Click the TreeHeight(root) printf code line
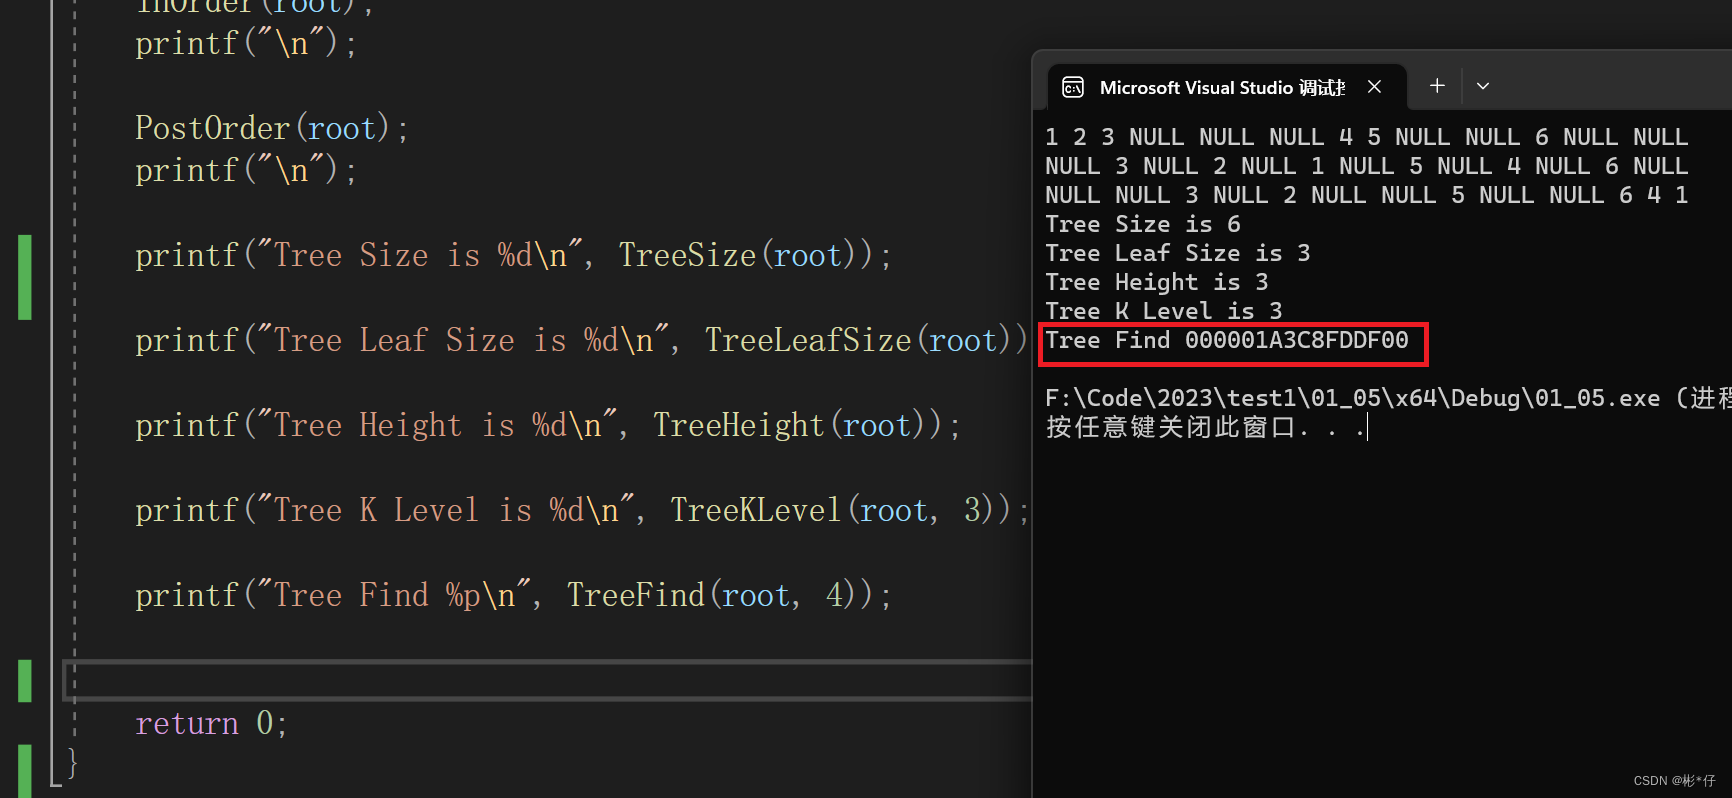The image size is (1732, 798). pos(548,425)
